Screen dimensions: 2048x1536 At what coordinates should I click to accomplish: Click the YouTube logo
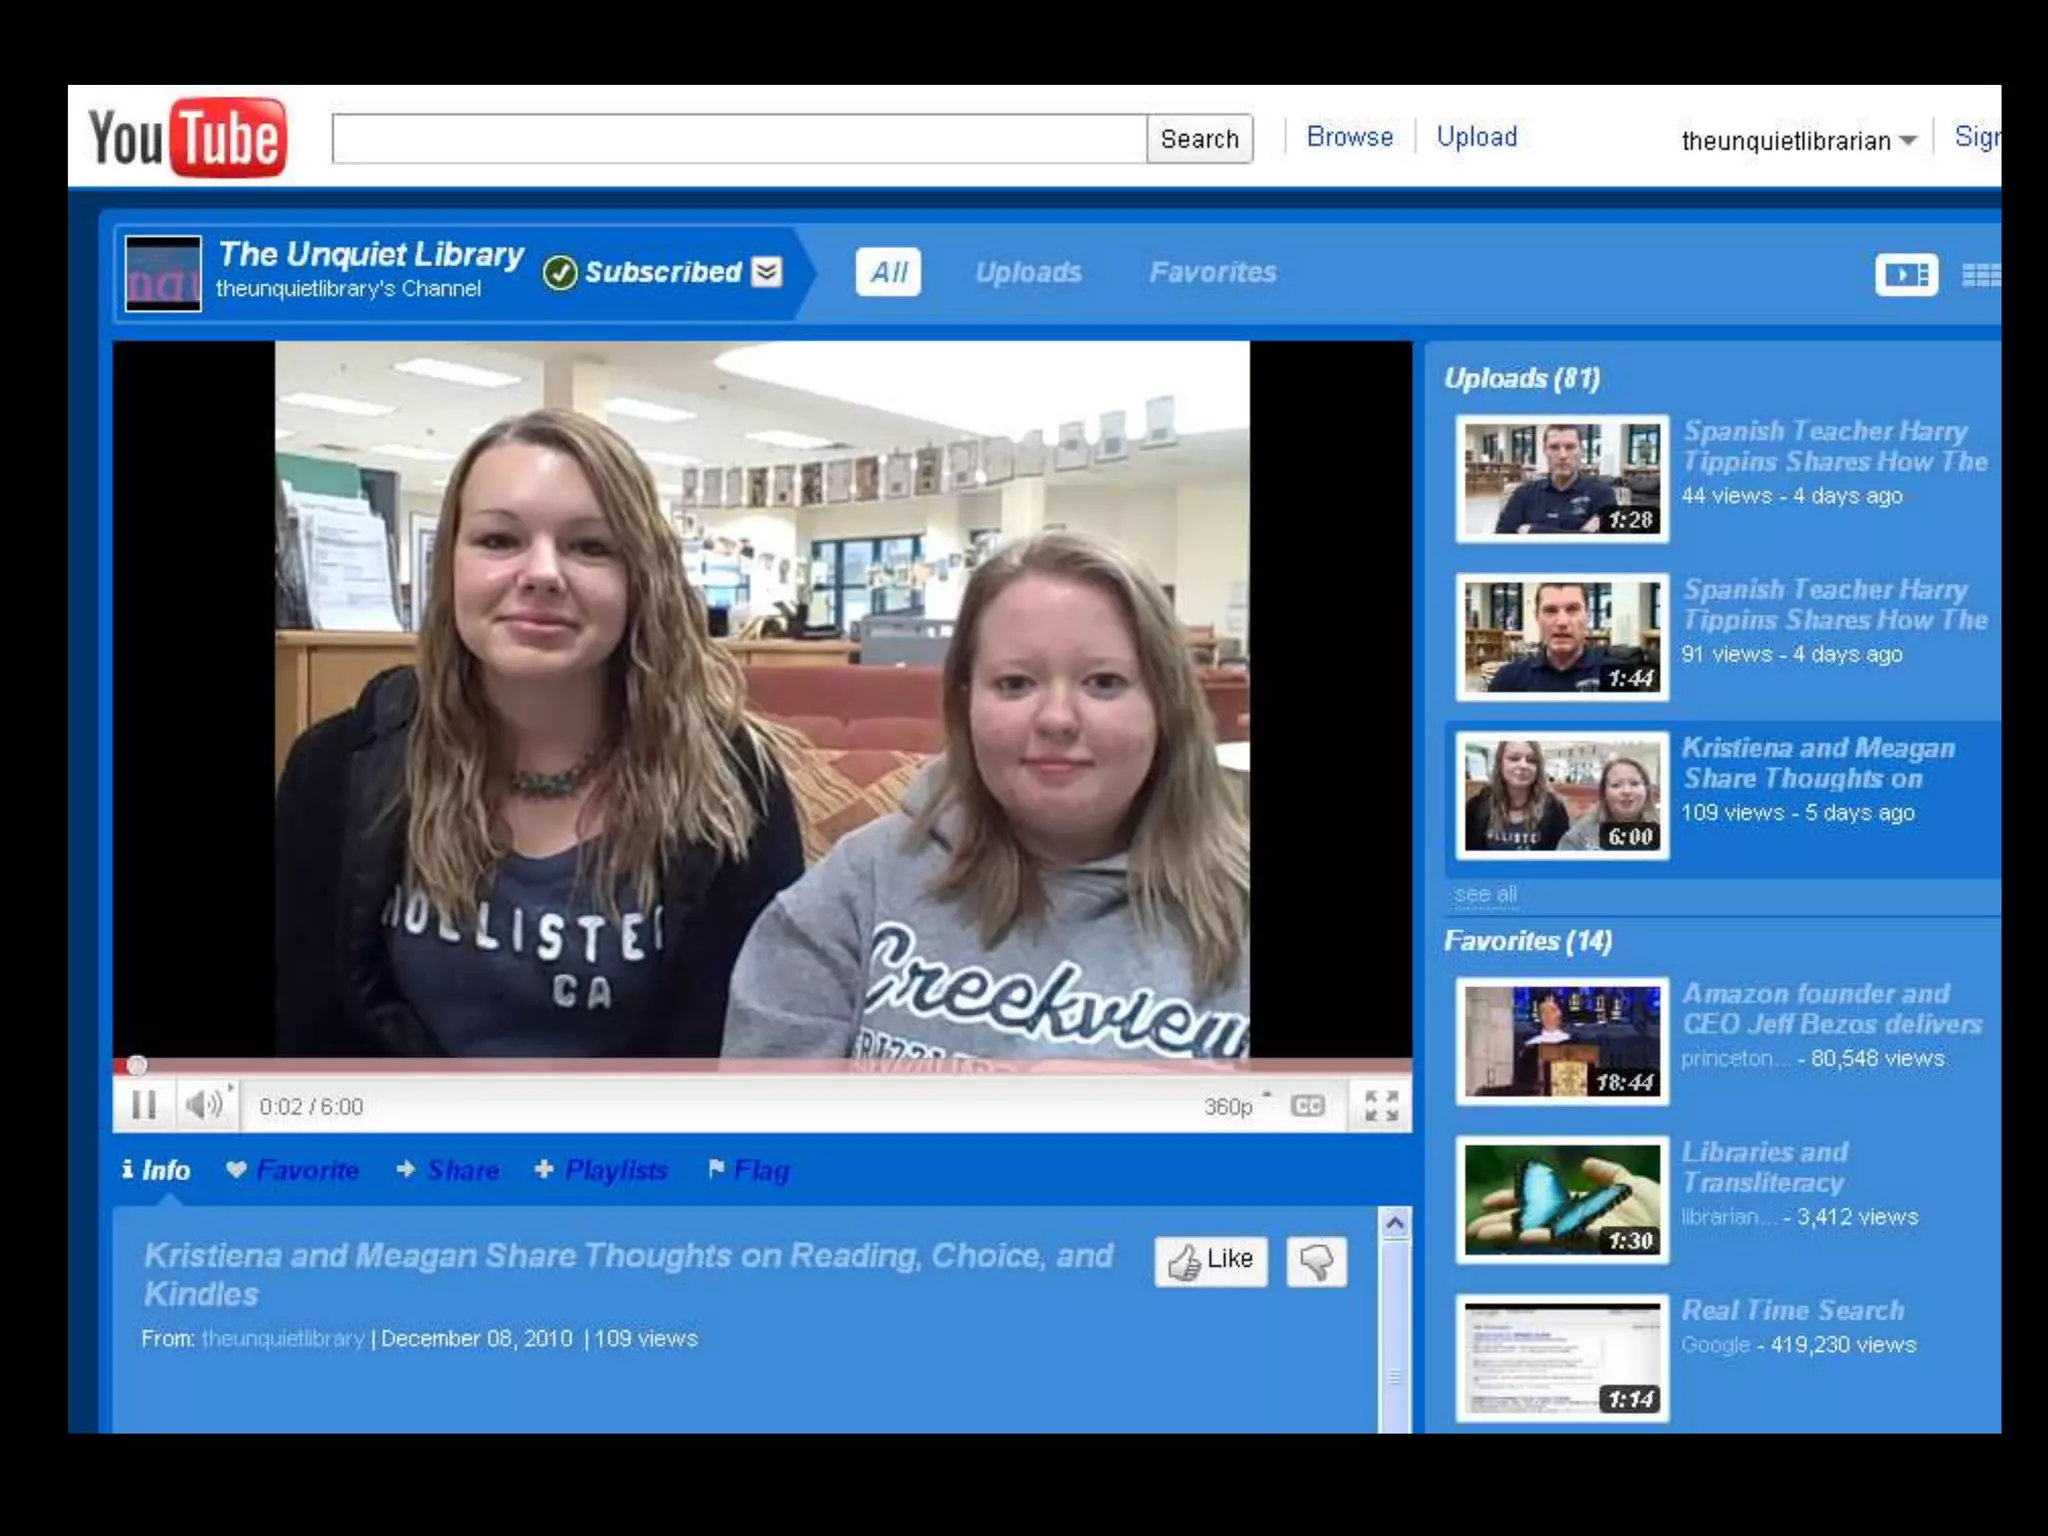coord(188,137)
